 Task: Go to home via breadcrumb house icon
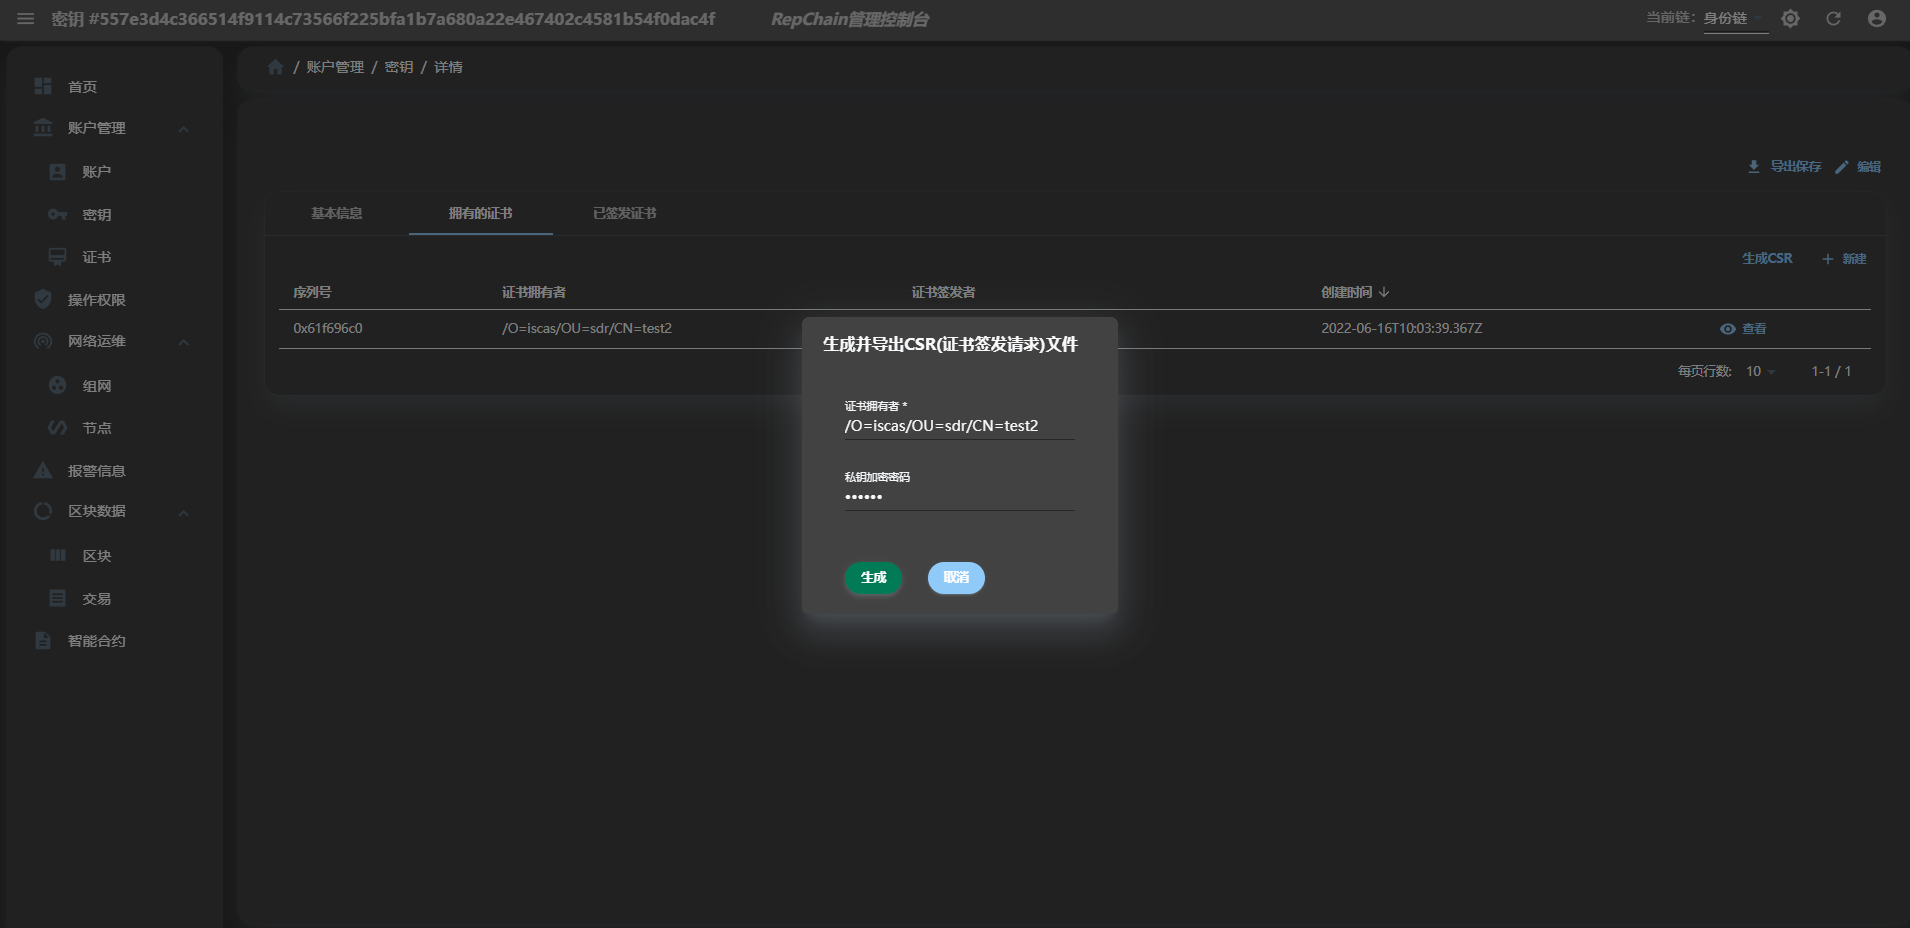point(276,67)
